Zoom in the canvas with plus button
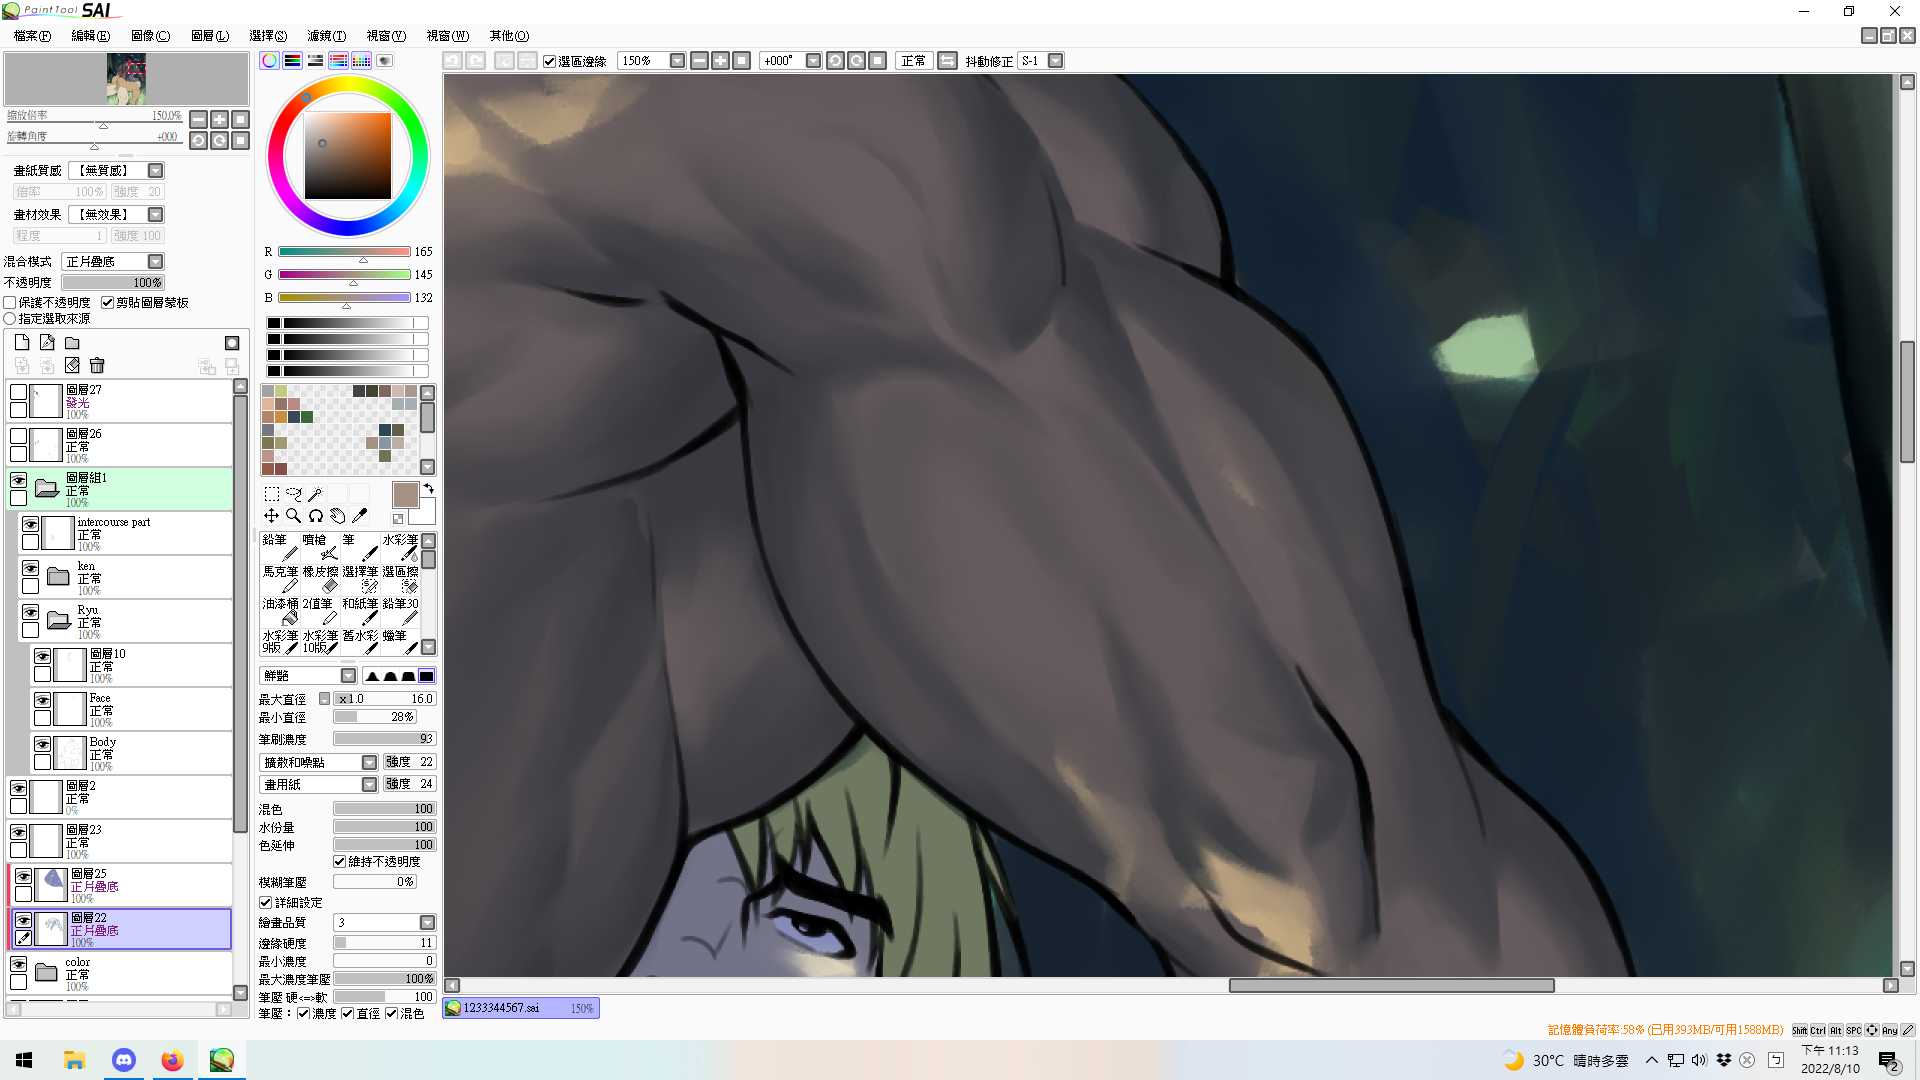The image size is (1920, 1080). 720,61
